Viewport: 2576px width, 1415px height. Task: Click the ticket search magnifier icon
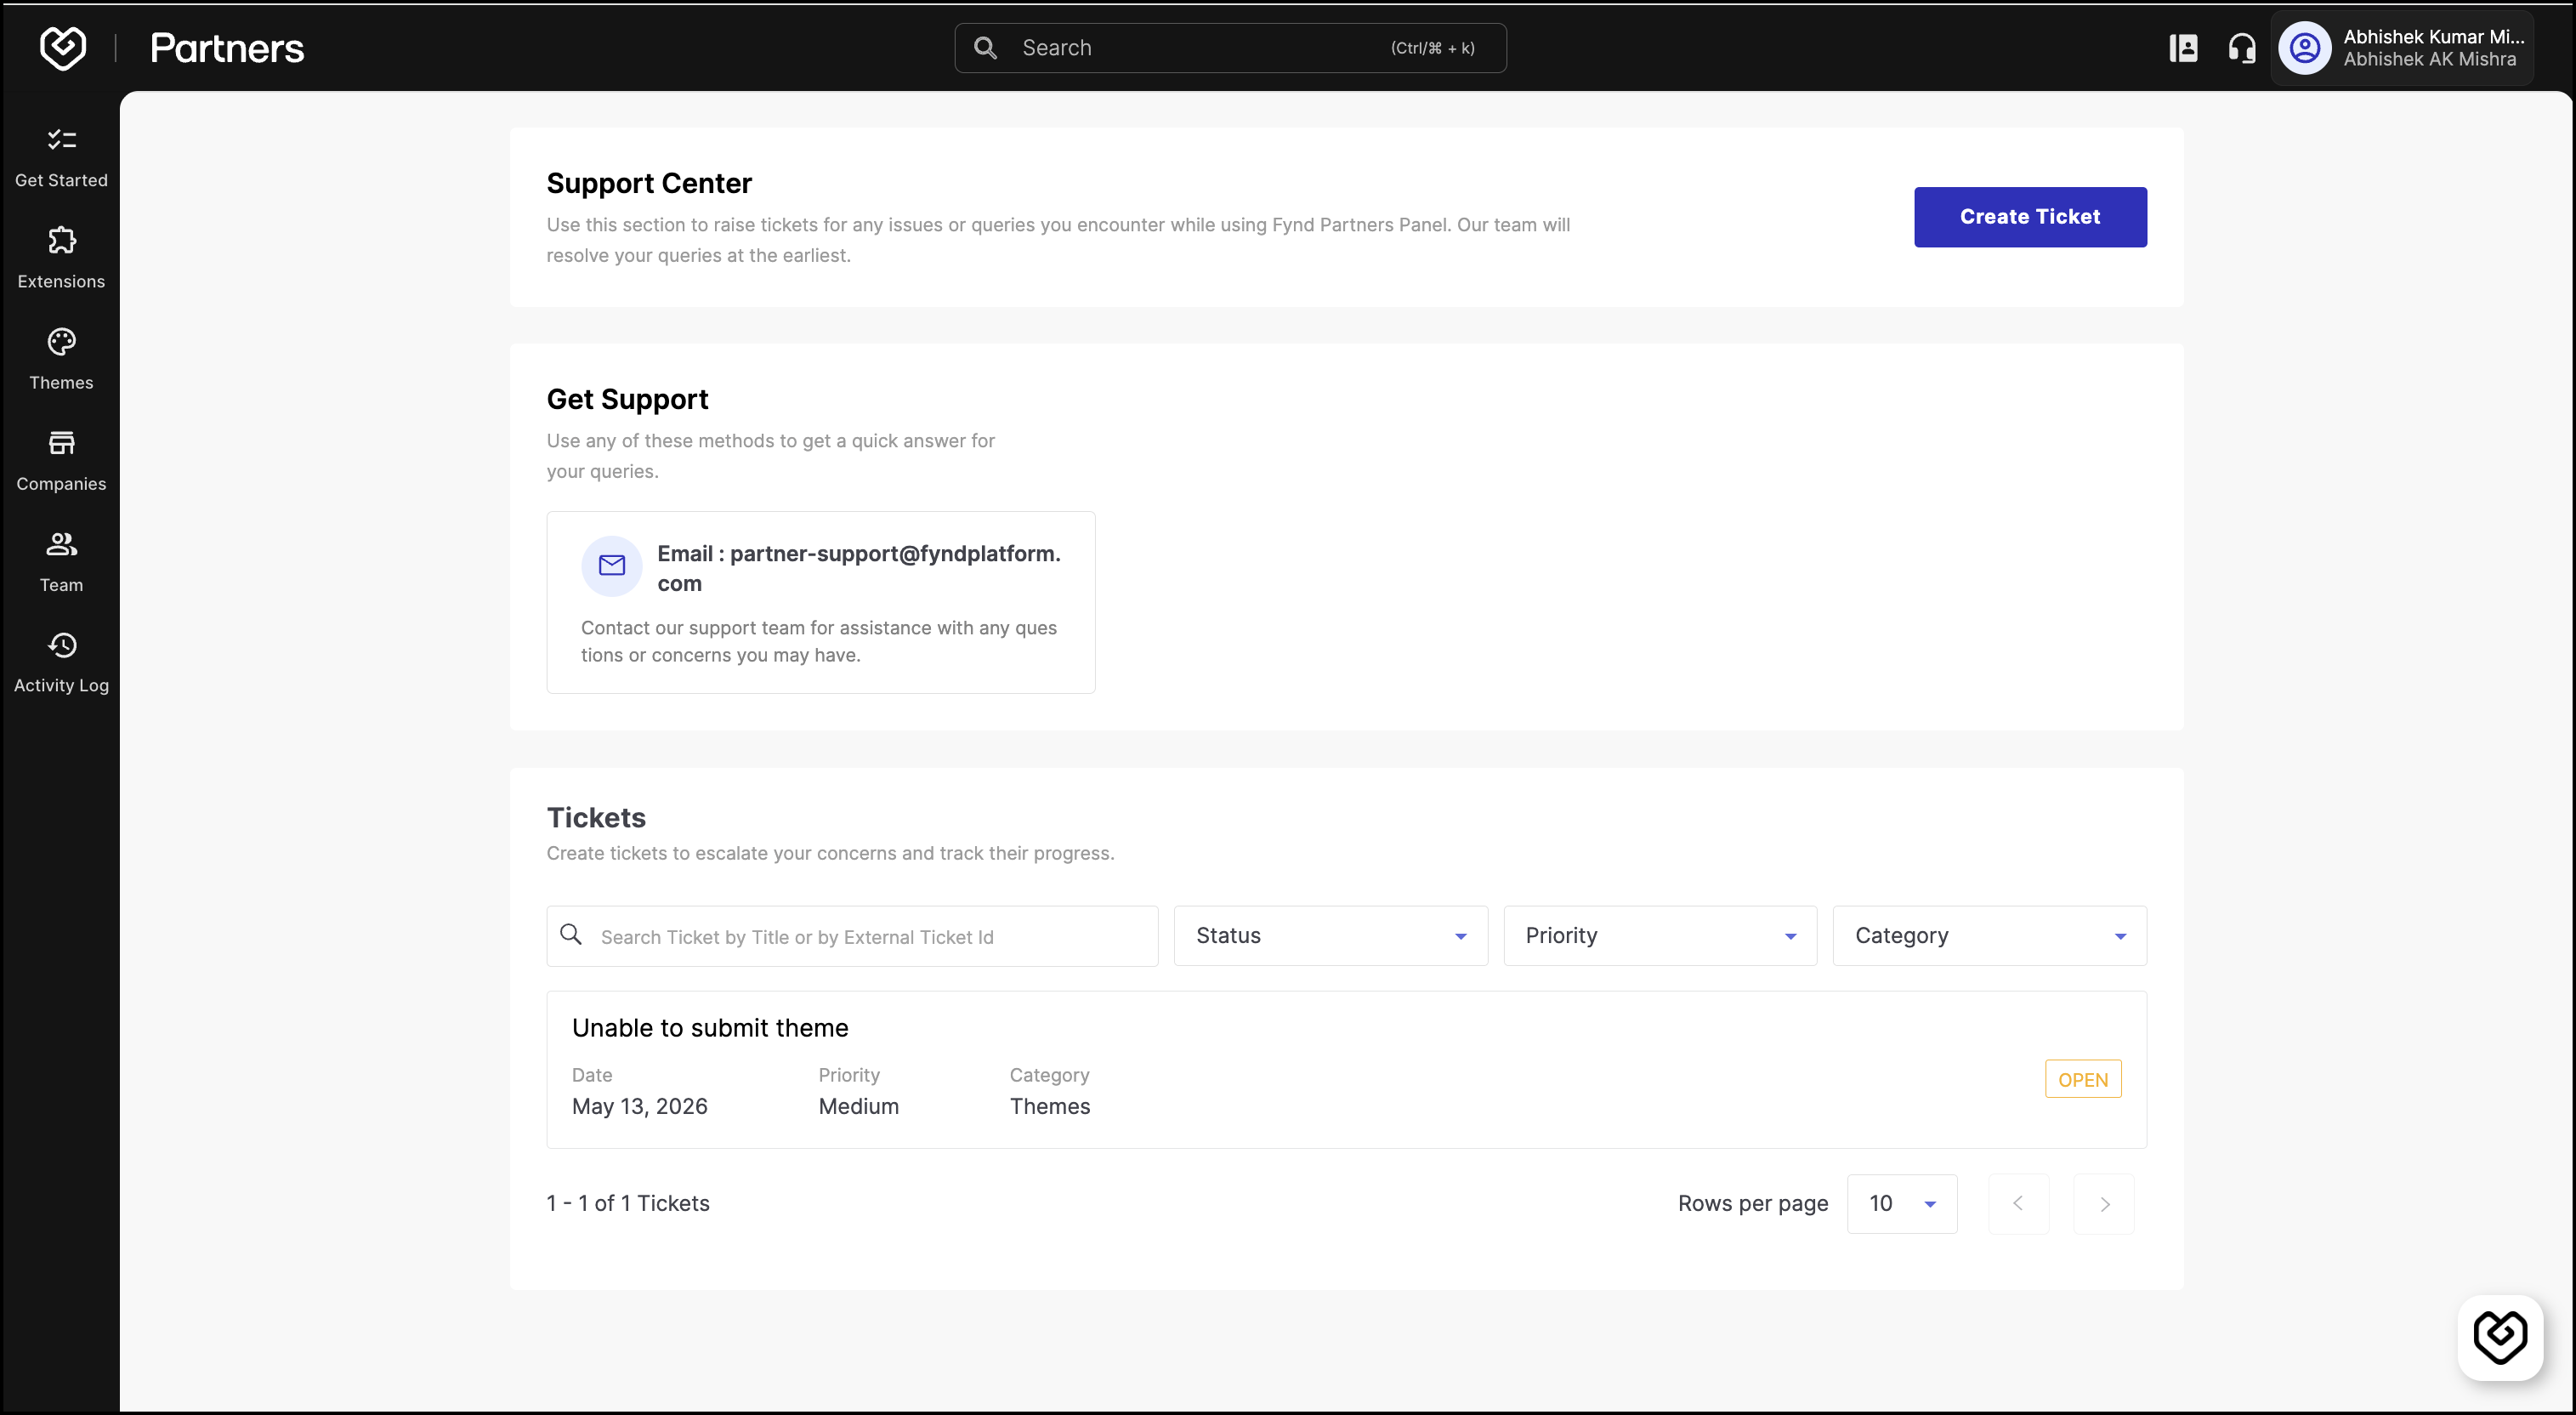coord(571,934)
